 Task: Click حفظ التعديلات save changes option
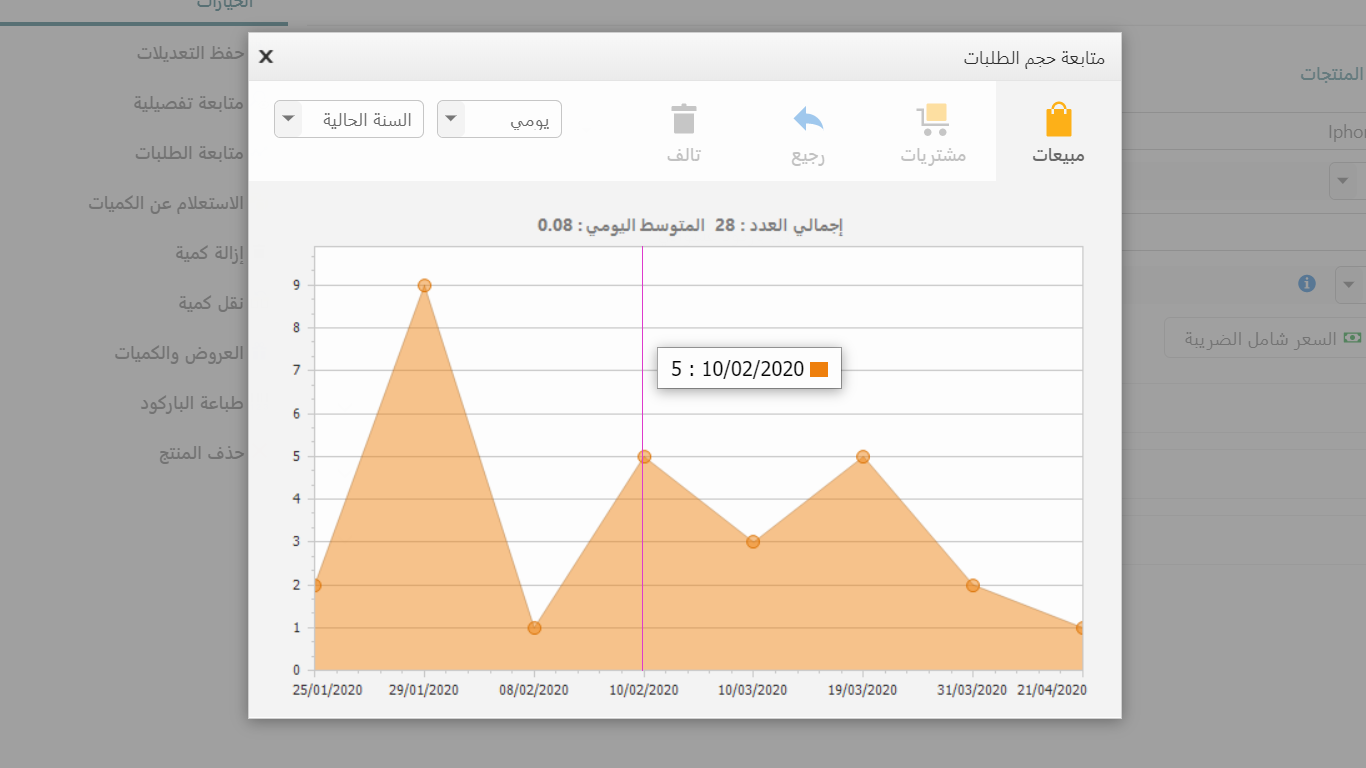pyautogui.click(x=191, y=53)
